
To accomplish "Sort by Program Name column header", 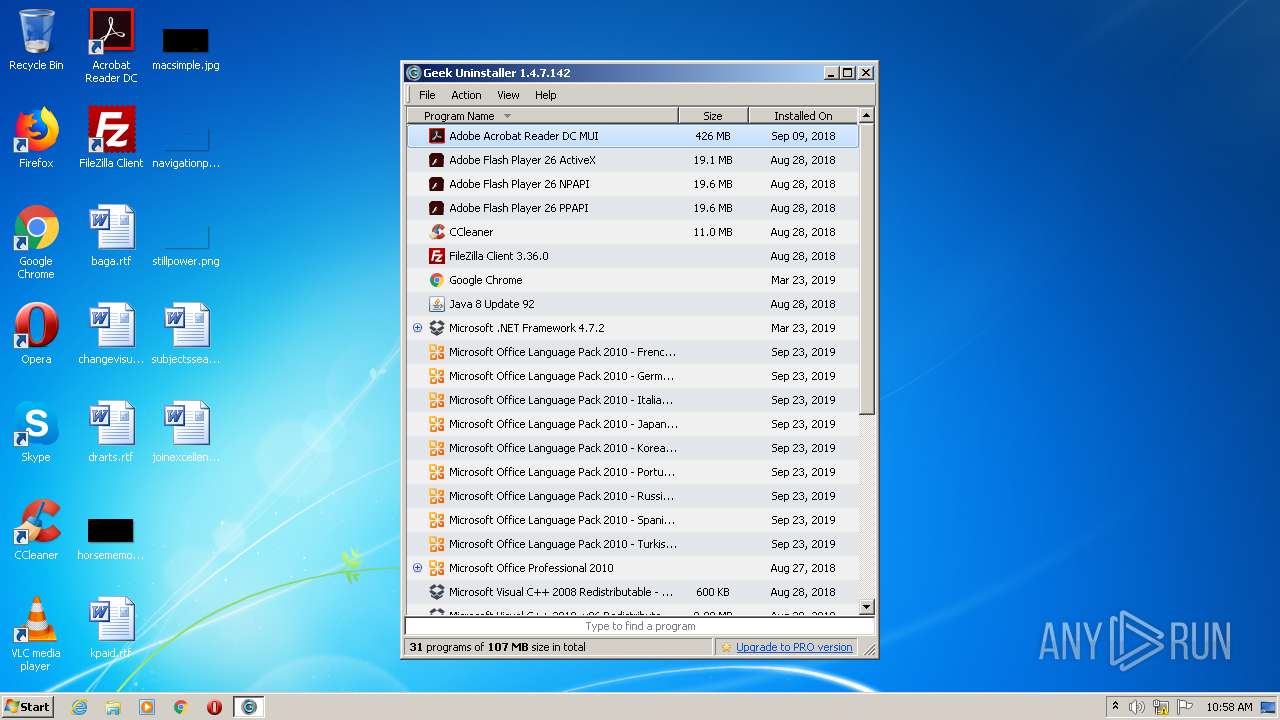I will (542, 116).
